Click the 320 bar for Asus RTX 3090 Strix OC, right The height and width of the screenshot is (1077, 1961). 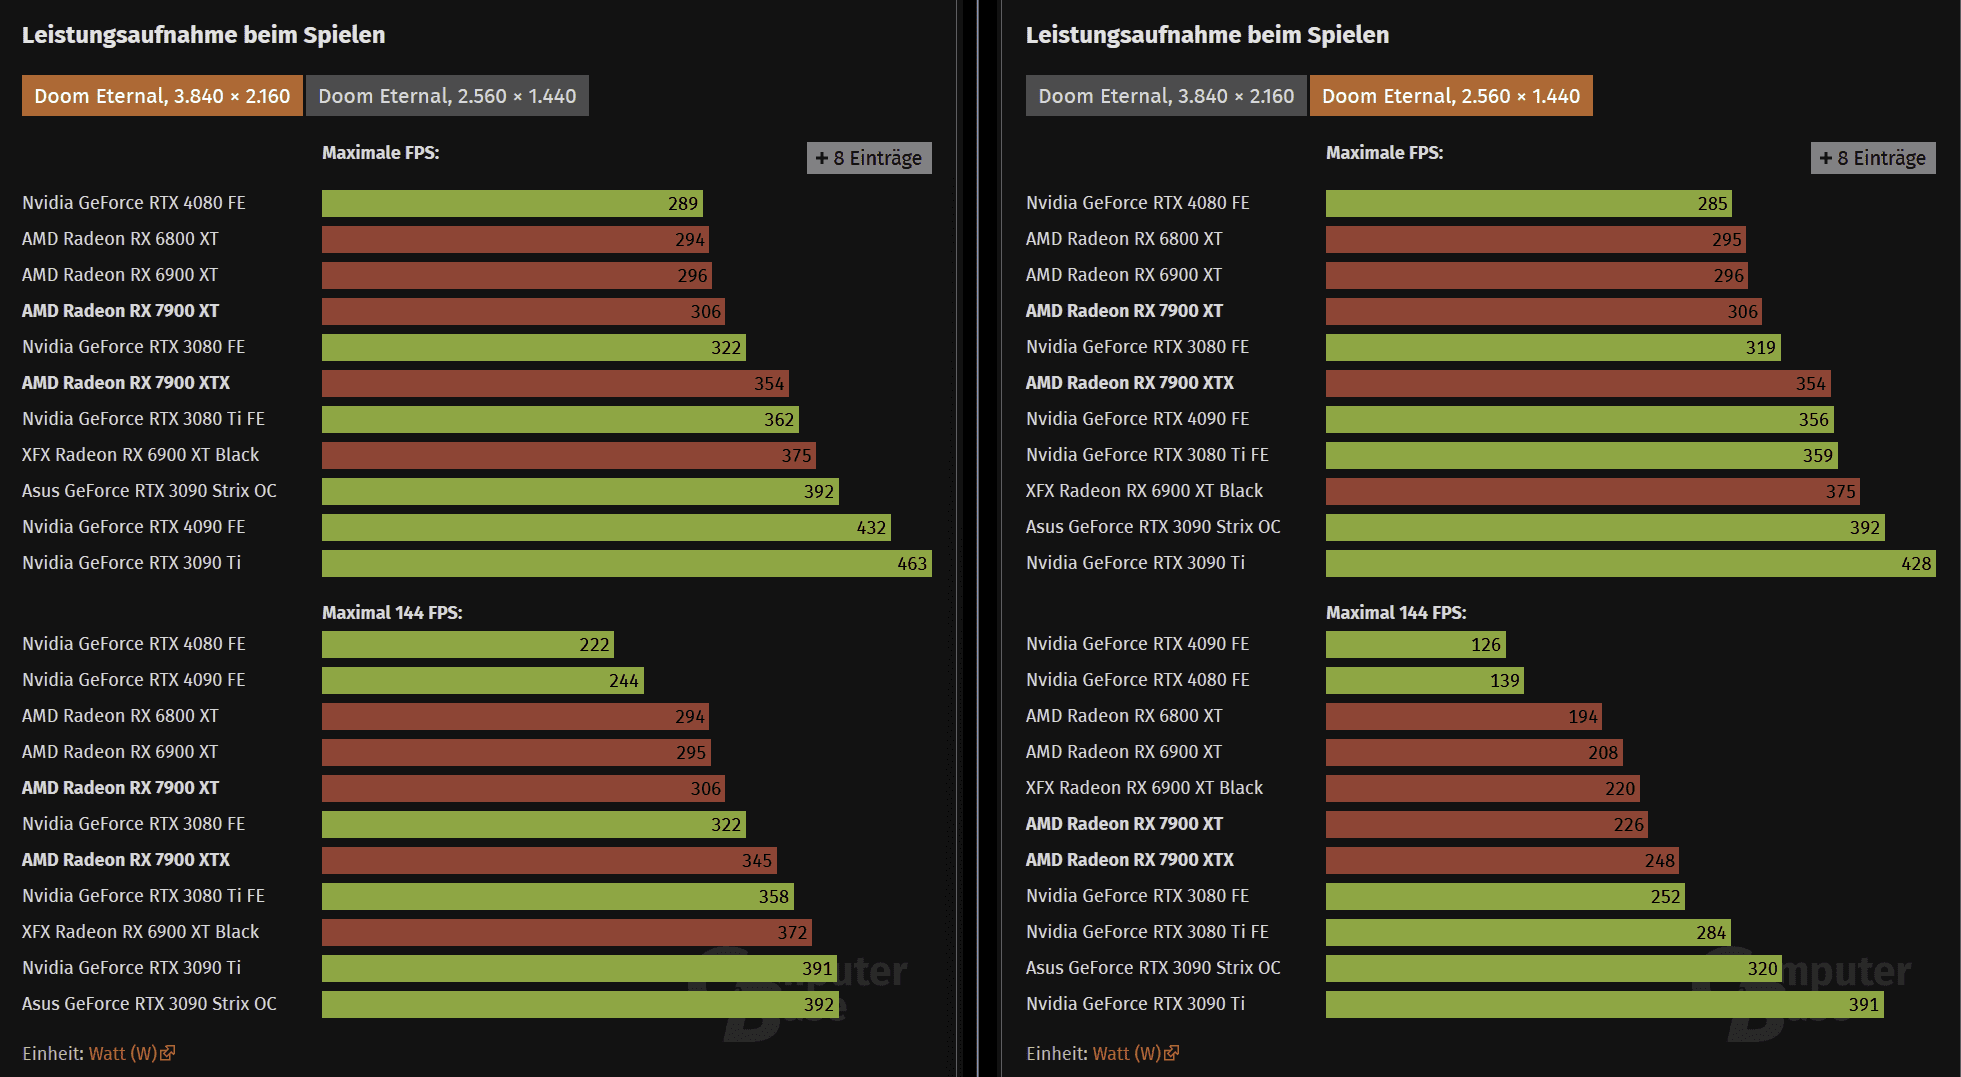(1554, 968)
